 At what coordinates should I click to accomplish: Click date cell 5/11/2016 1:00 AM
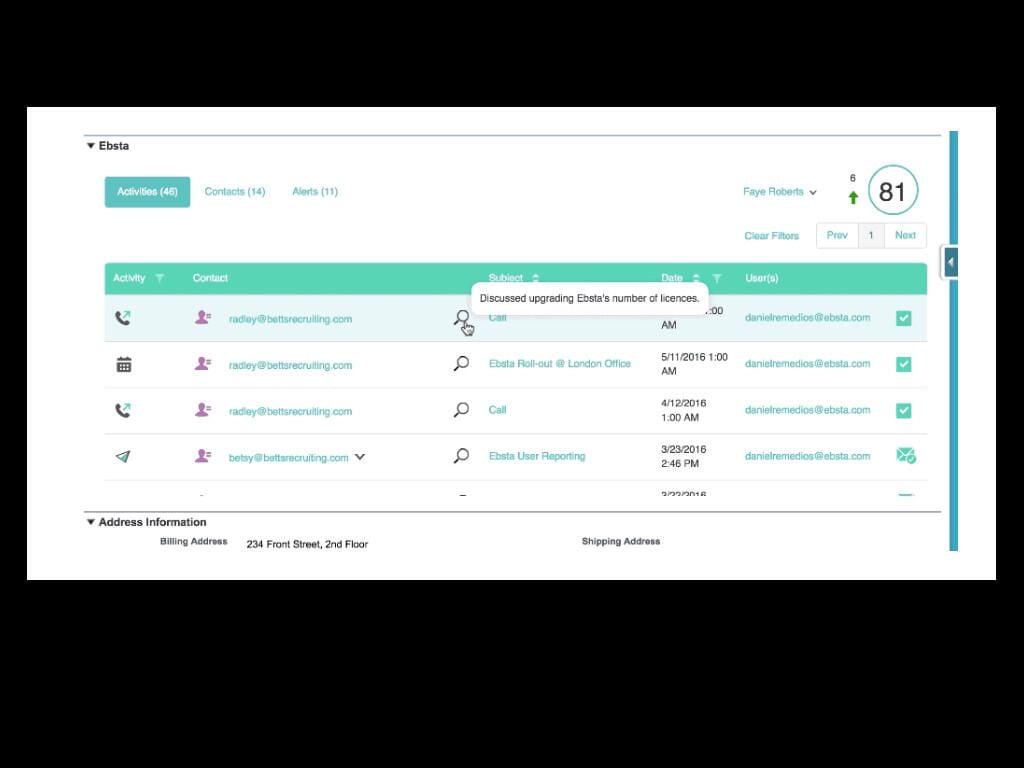pyautogui.click(x=694, y=364)
